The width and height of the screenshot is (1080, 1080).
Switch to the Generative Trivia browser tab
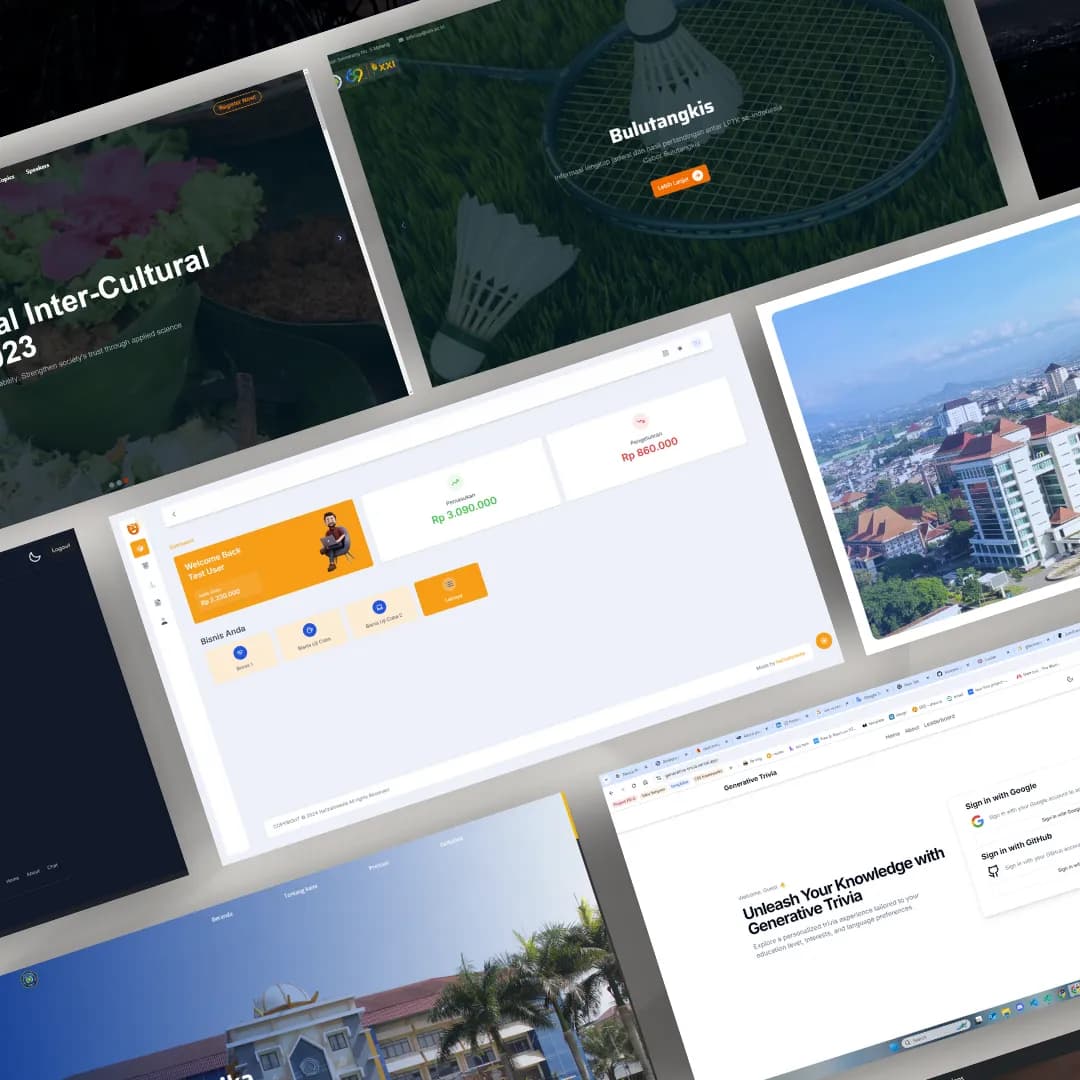point(660,762)
